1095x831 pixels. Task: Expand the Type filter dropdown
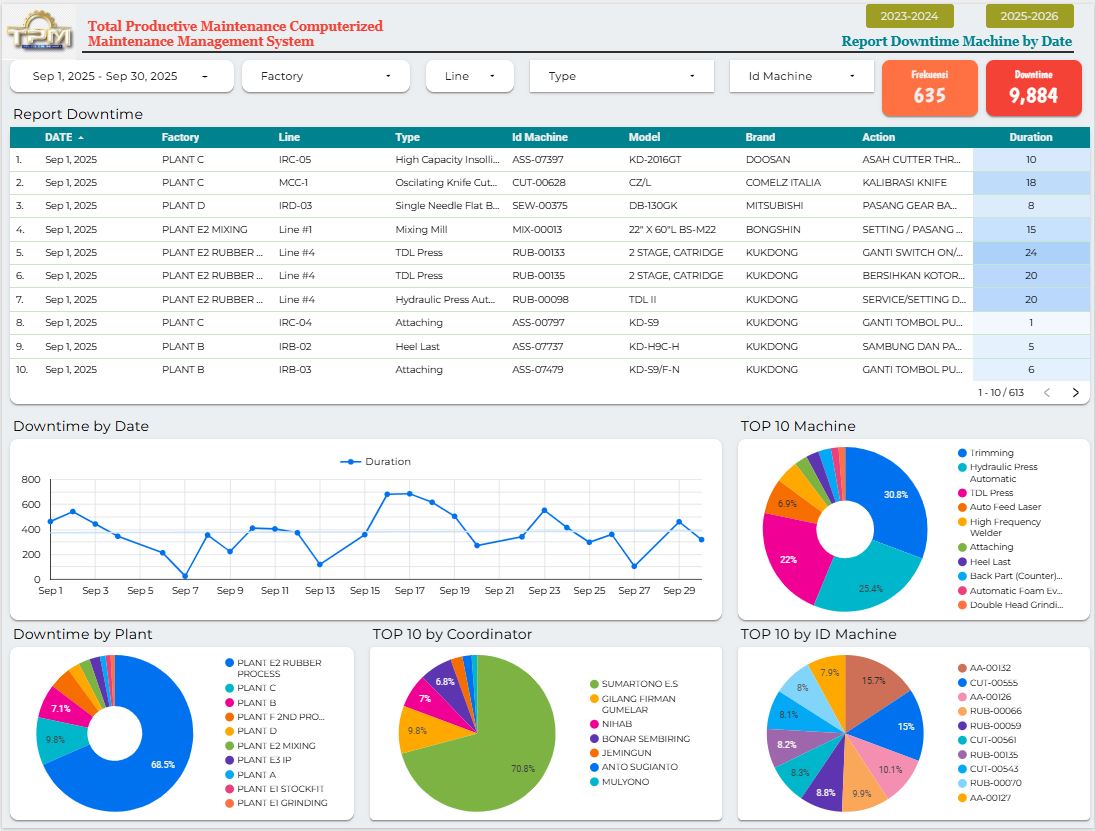tap(621, 76)
